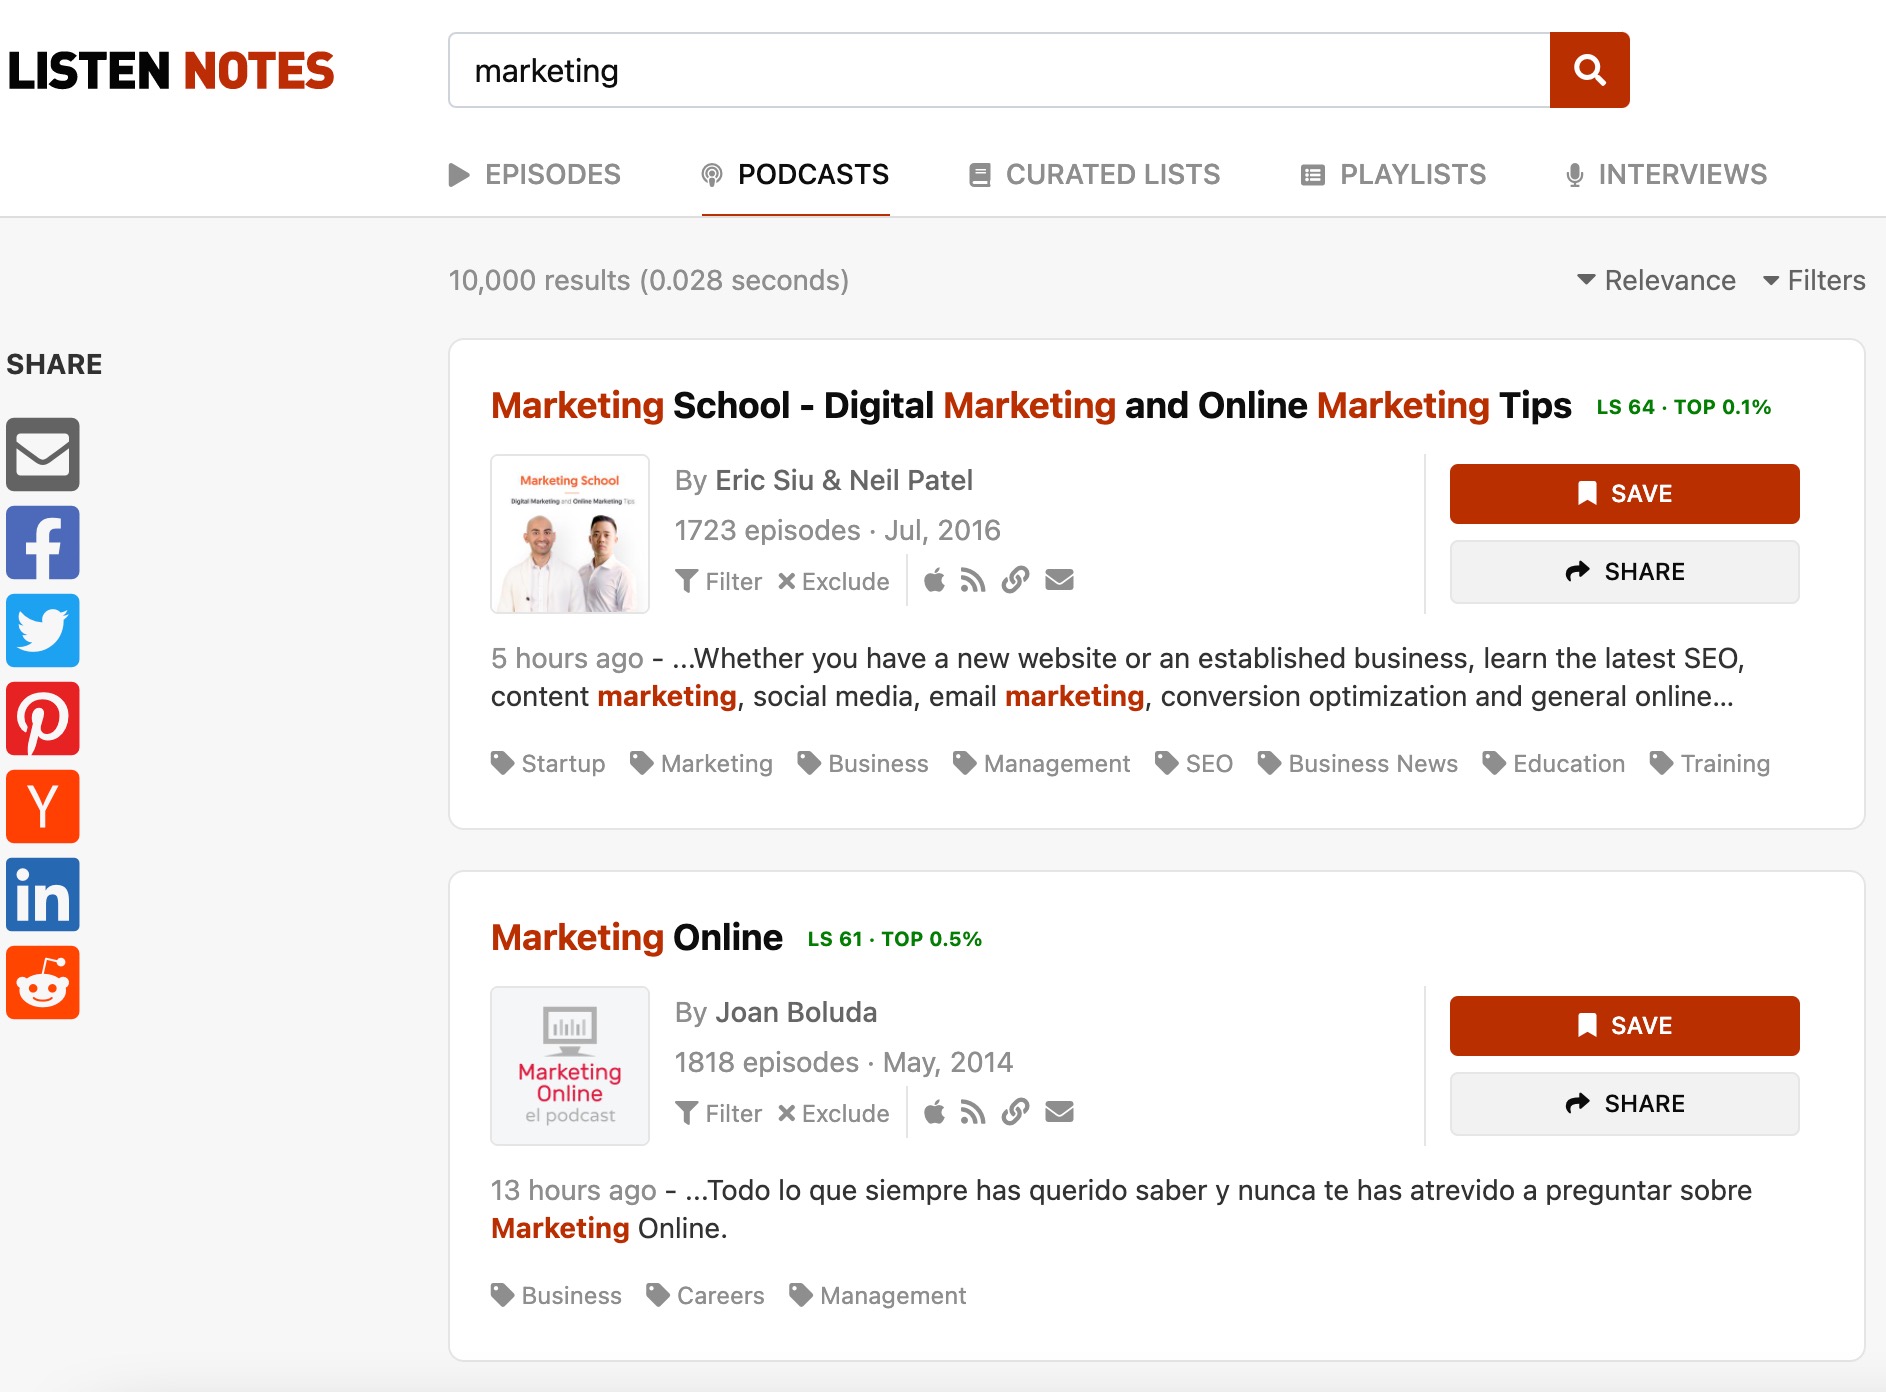
Task: Share this page on Twitter
Action: pos(43,631)
